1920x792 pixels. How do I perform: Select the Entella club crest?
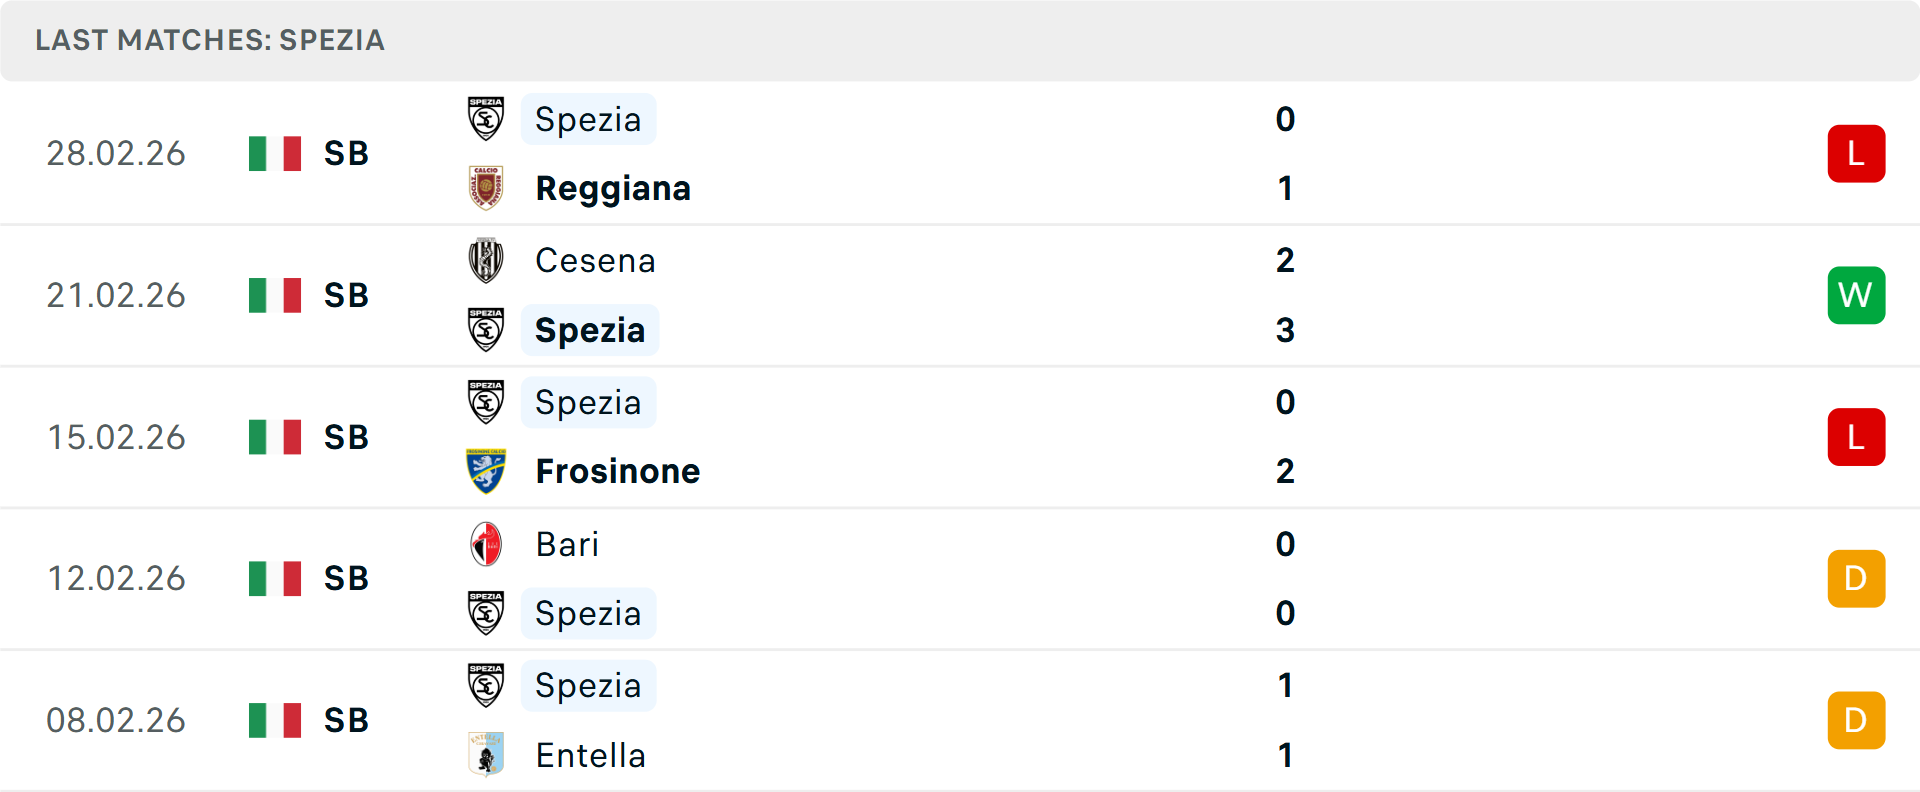point(486,756)
